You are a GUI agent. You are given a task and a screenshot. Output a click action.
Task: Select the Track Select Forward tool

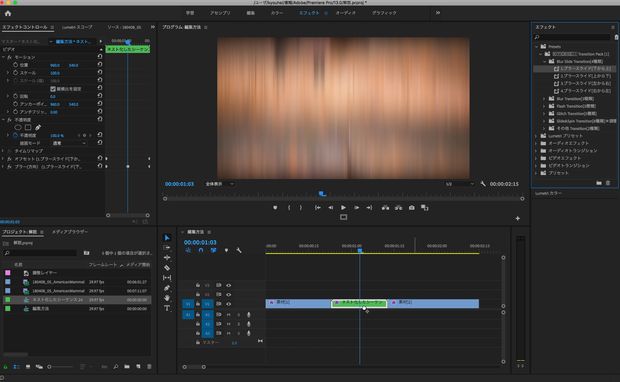167,248
